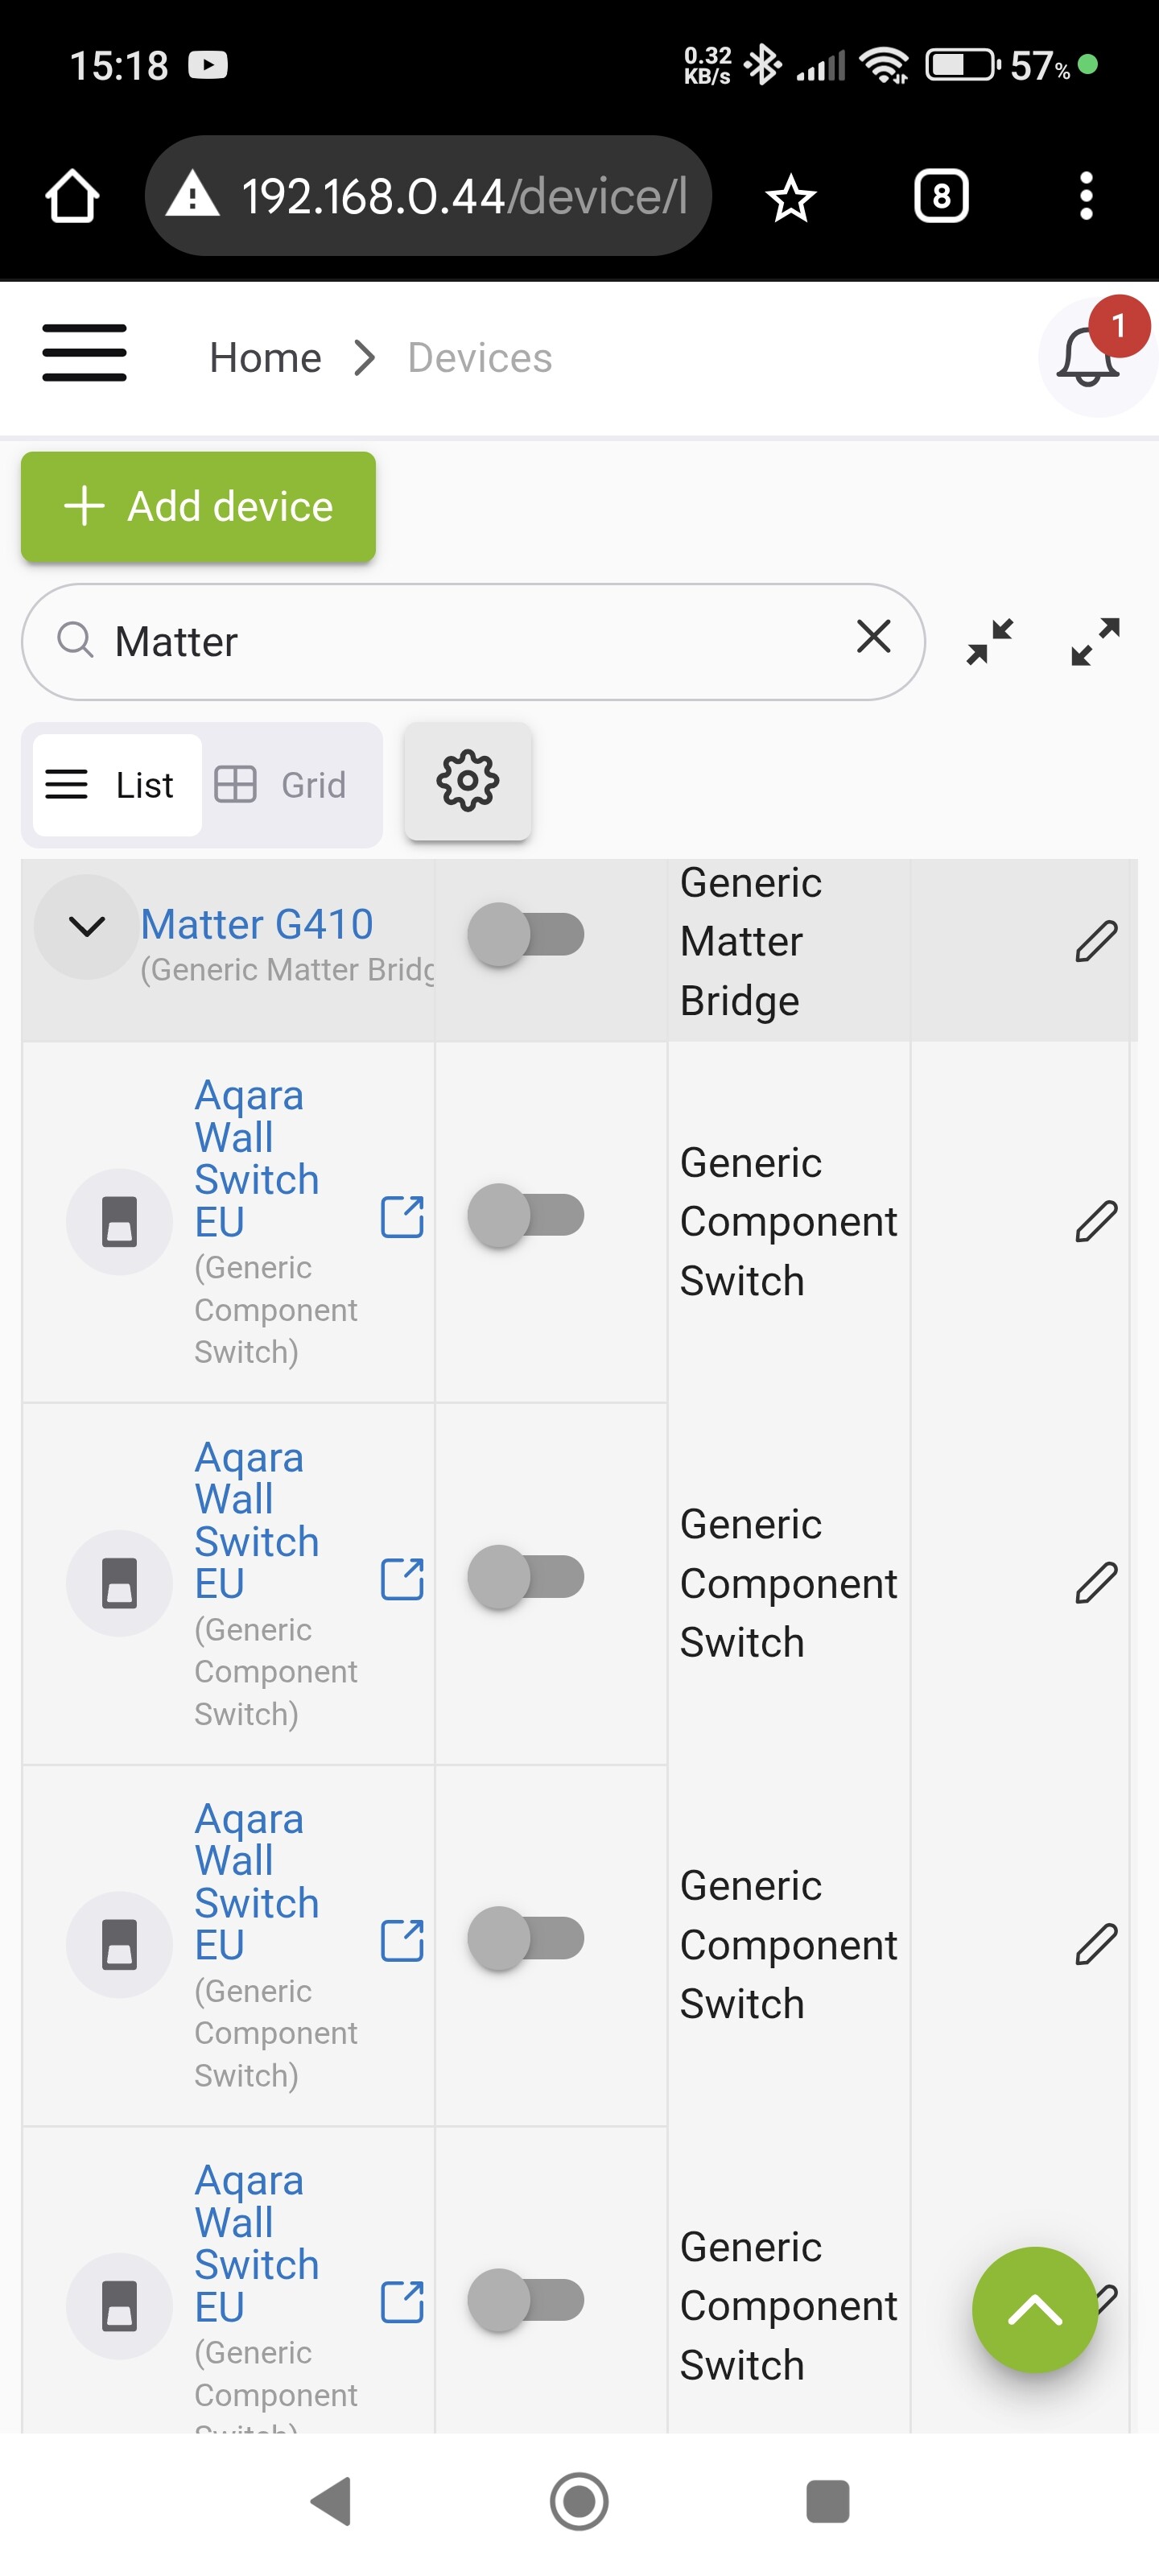The height and width of the screenshot is (2576, 1159).
Task: Click the collapse all rows icon
Action: (989, 642)
